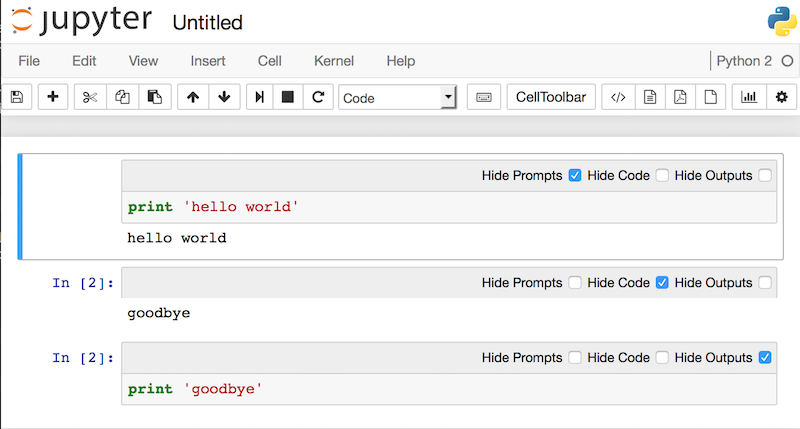Interrupt the kernel with the stop icon
Viewport: 800px width, 429px height.
[288, 97]
